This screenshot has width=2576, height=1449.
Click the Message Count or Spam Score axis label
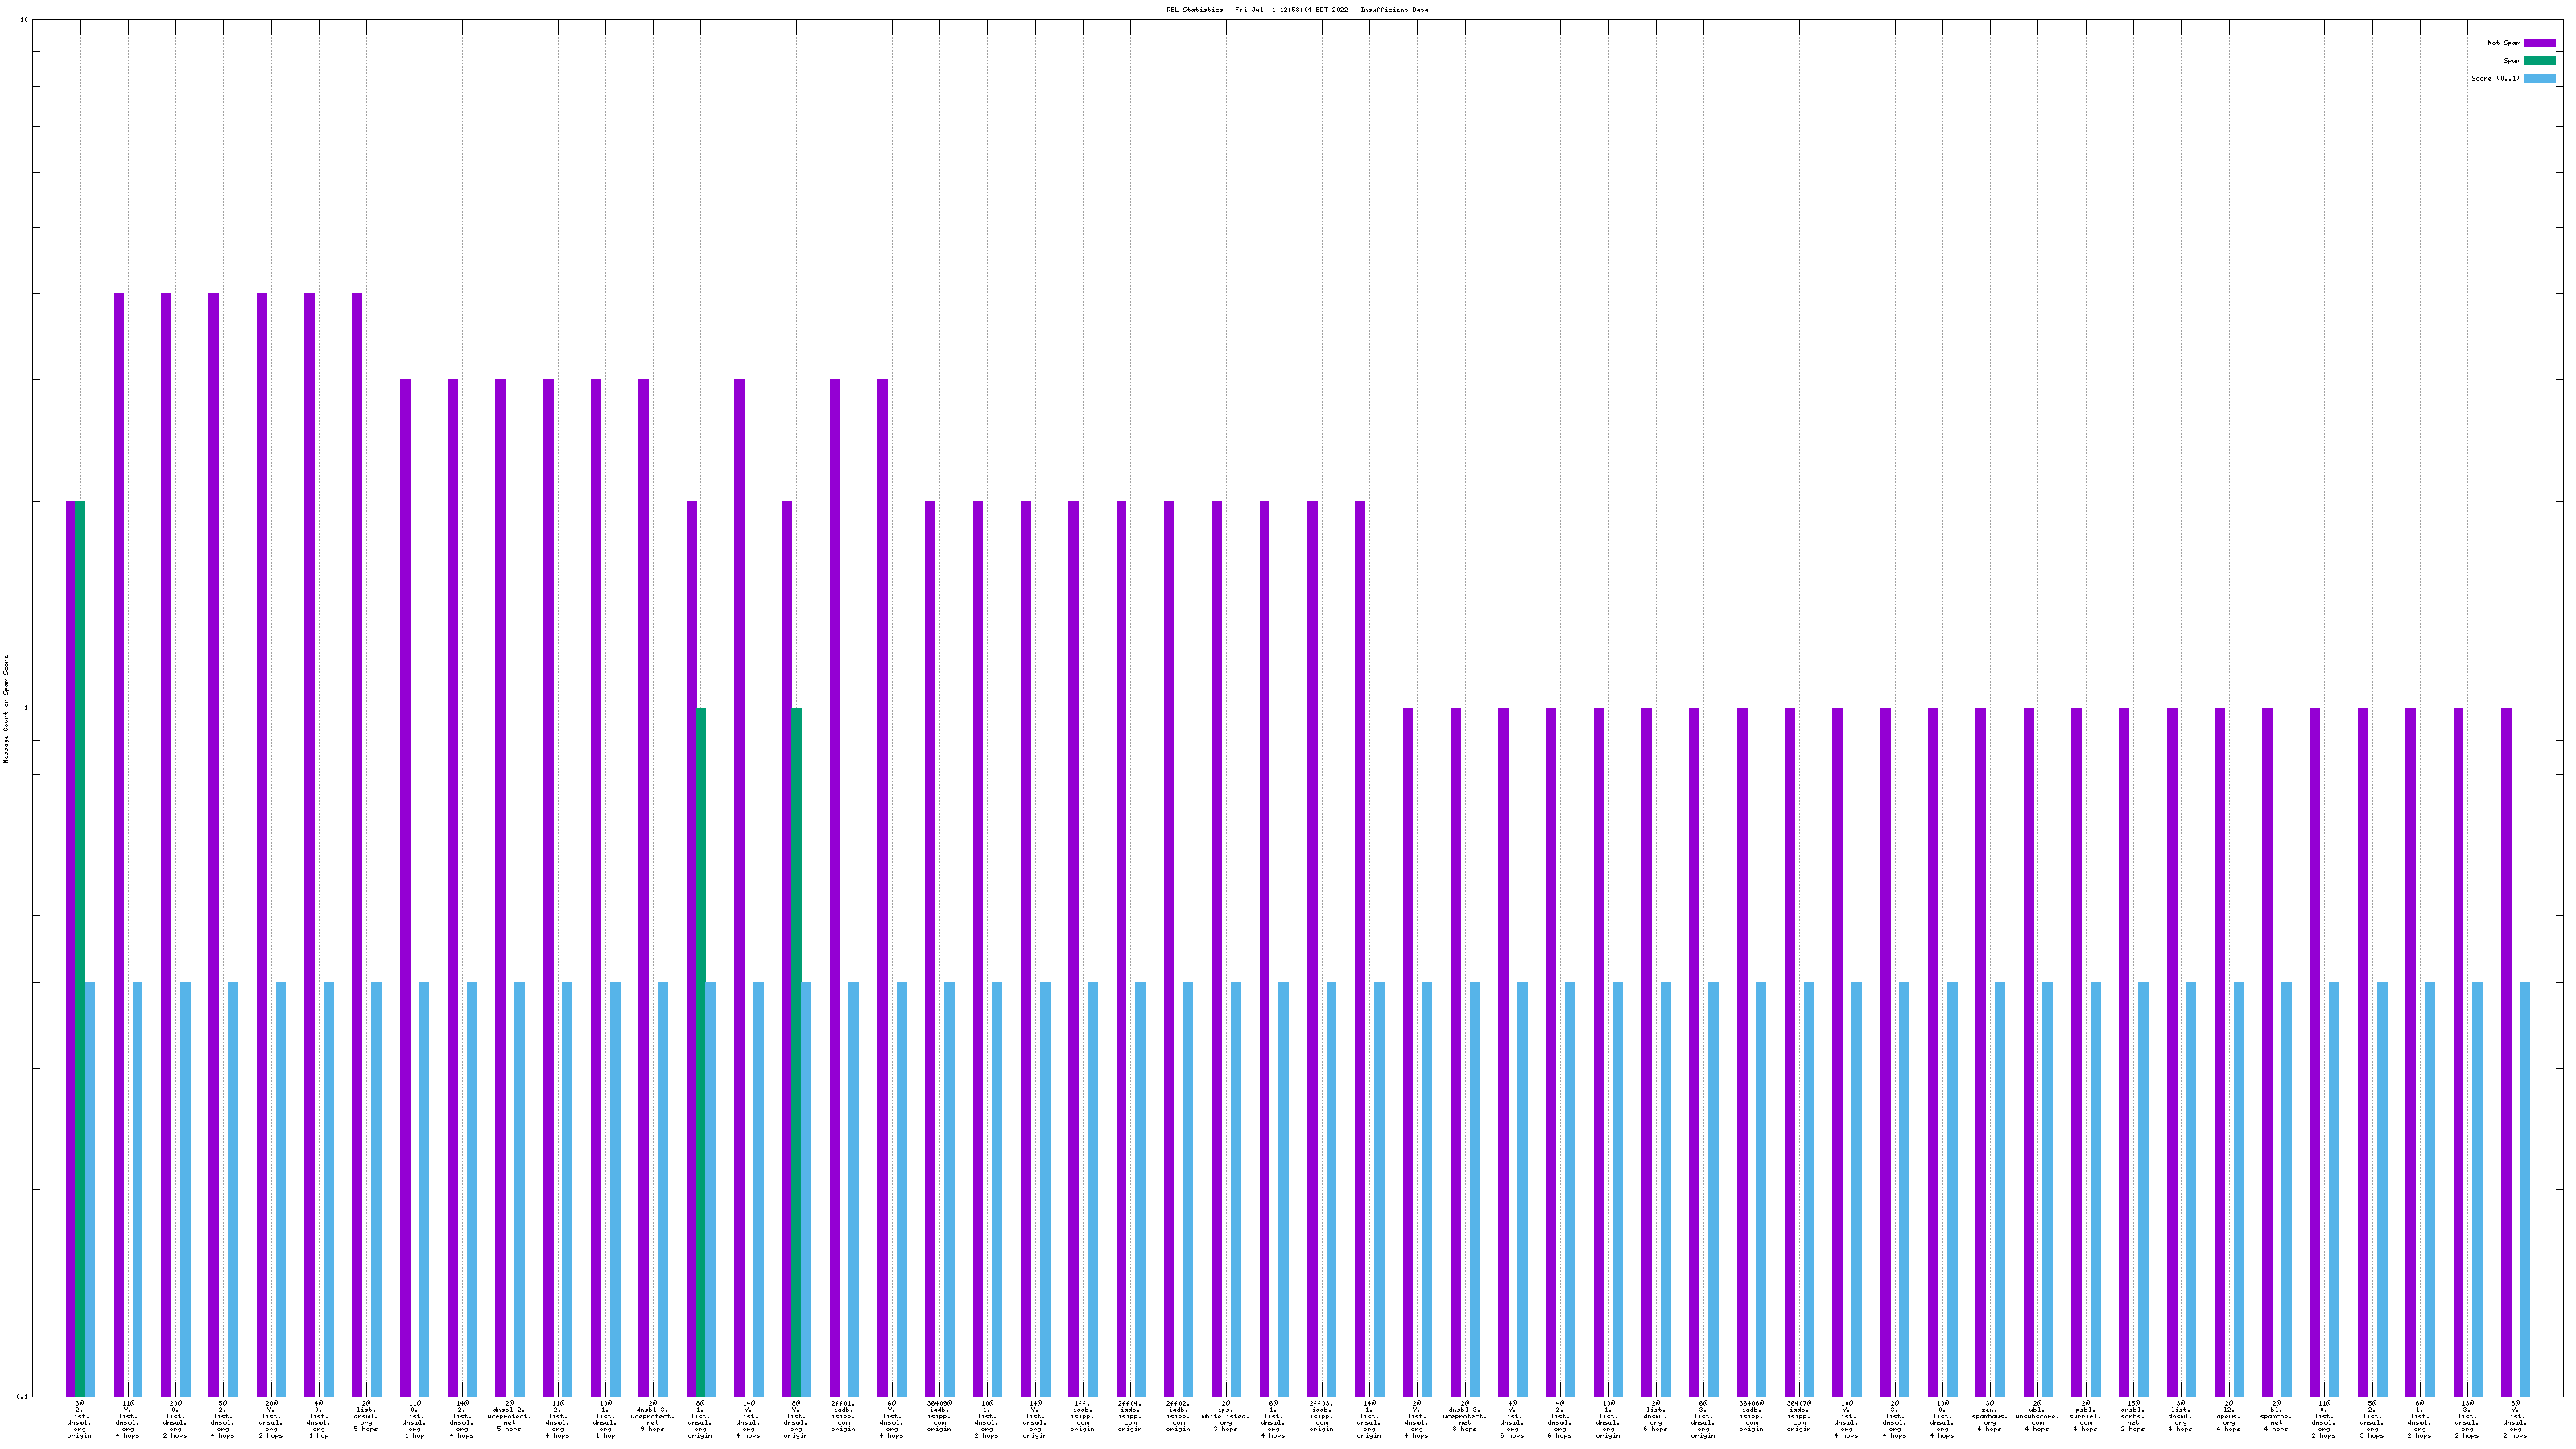6,709
